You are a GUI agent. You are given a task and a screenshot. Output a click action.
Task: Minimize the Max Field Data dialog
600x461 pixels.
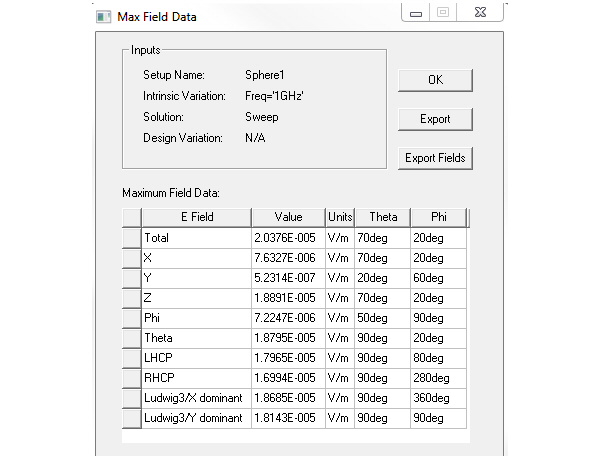point(416,13)
